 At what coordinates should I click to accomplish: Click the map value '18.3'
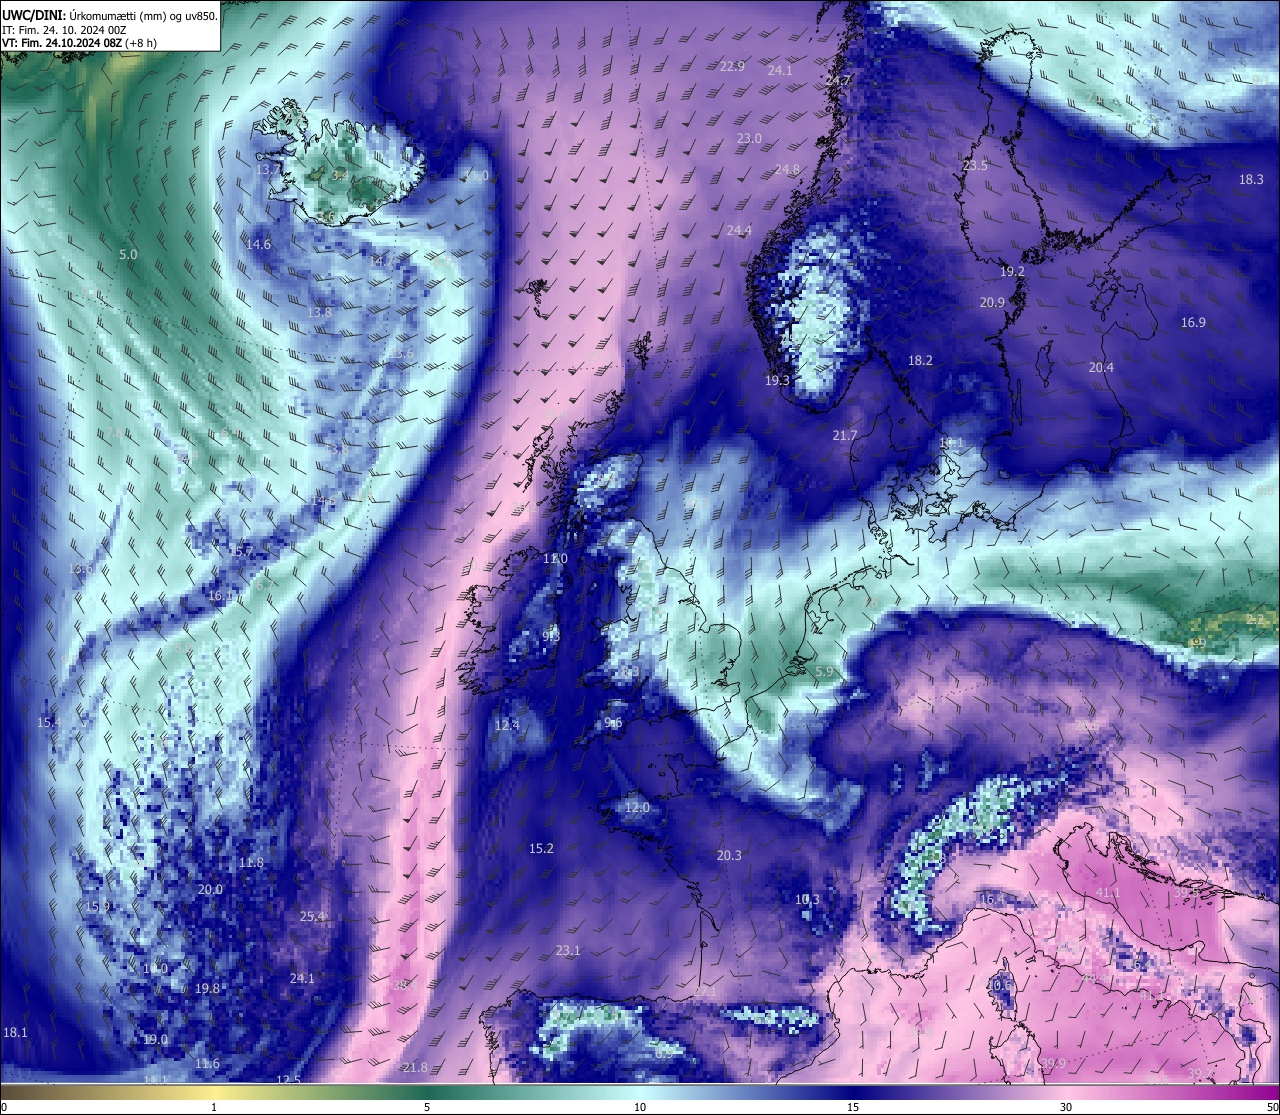click(x=1251, y=179)
